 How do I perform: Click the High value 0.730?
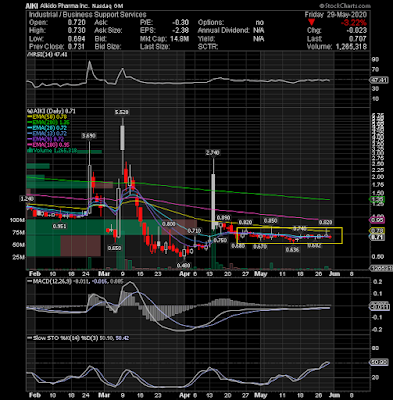(77, 31)
